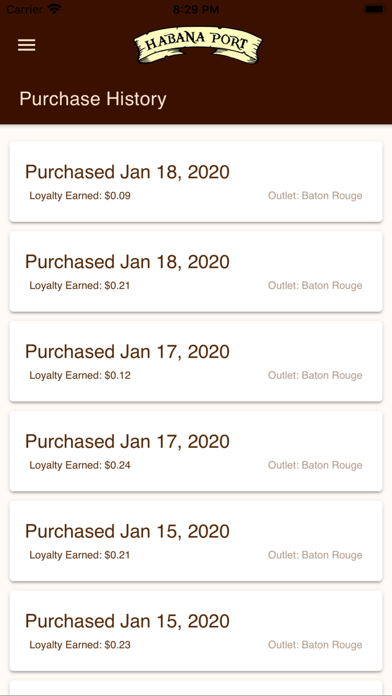Tap the partially visible card at bottom
Image resolution: width=392 pixels, height=696 pixels.
tap(196, 688)
